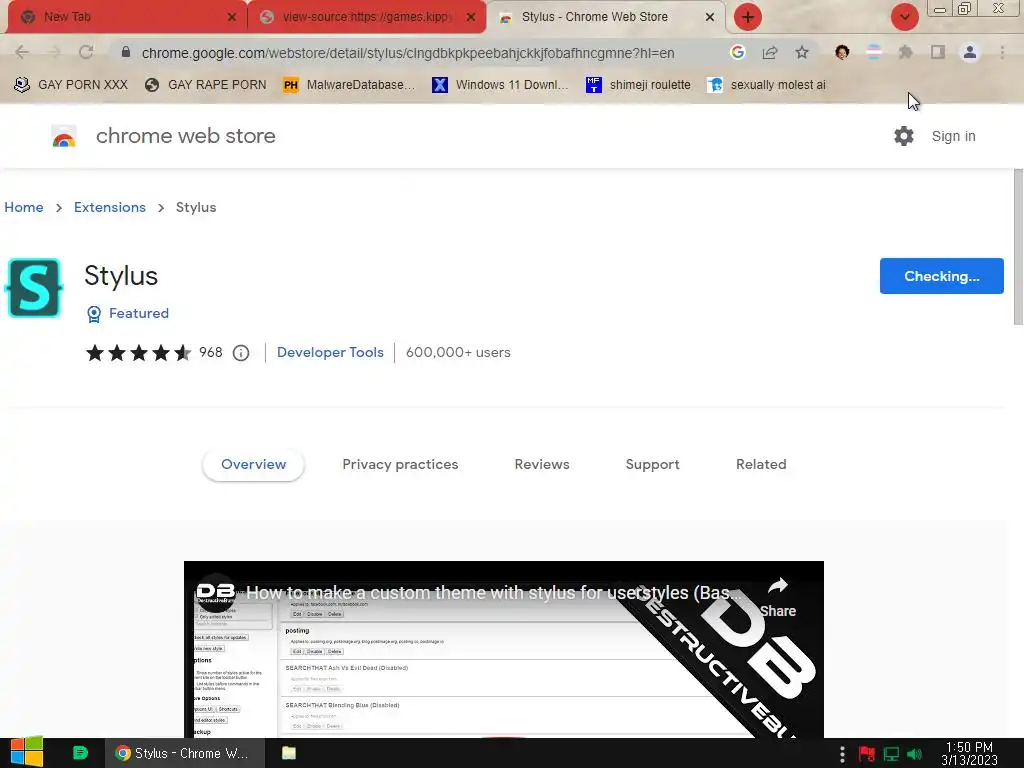This screenshot has width=1024, height=768.
Task: Open the Support tab
Action: click(x=652, y=464)
